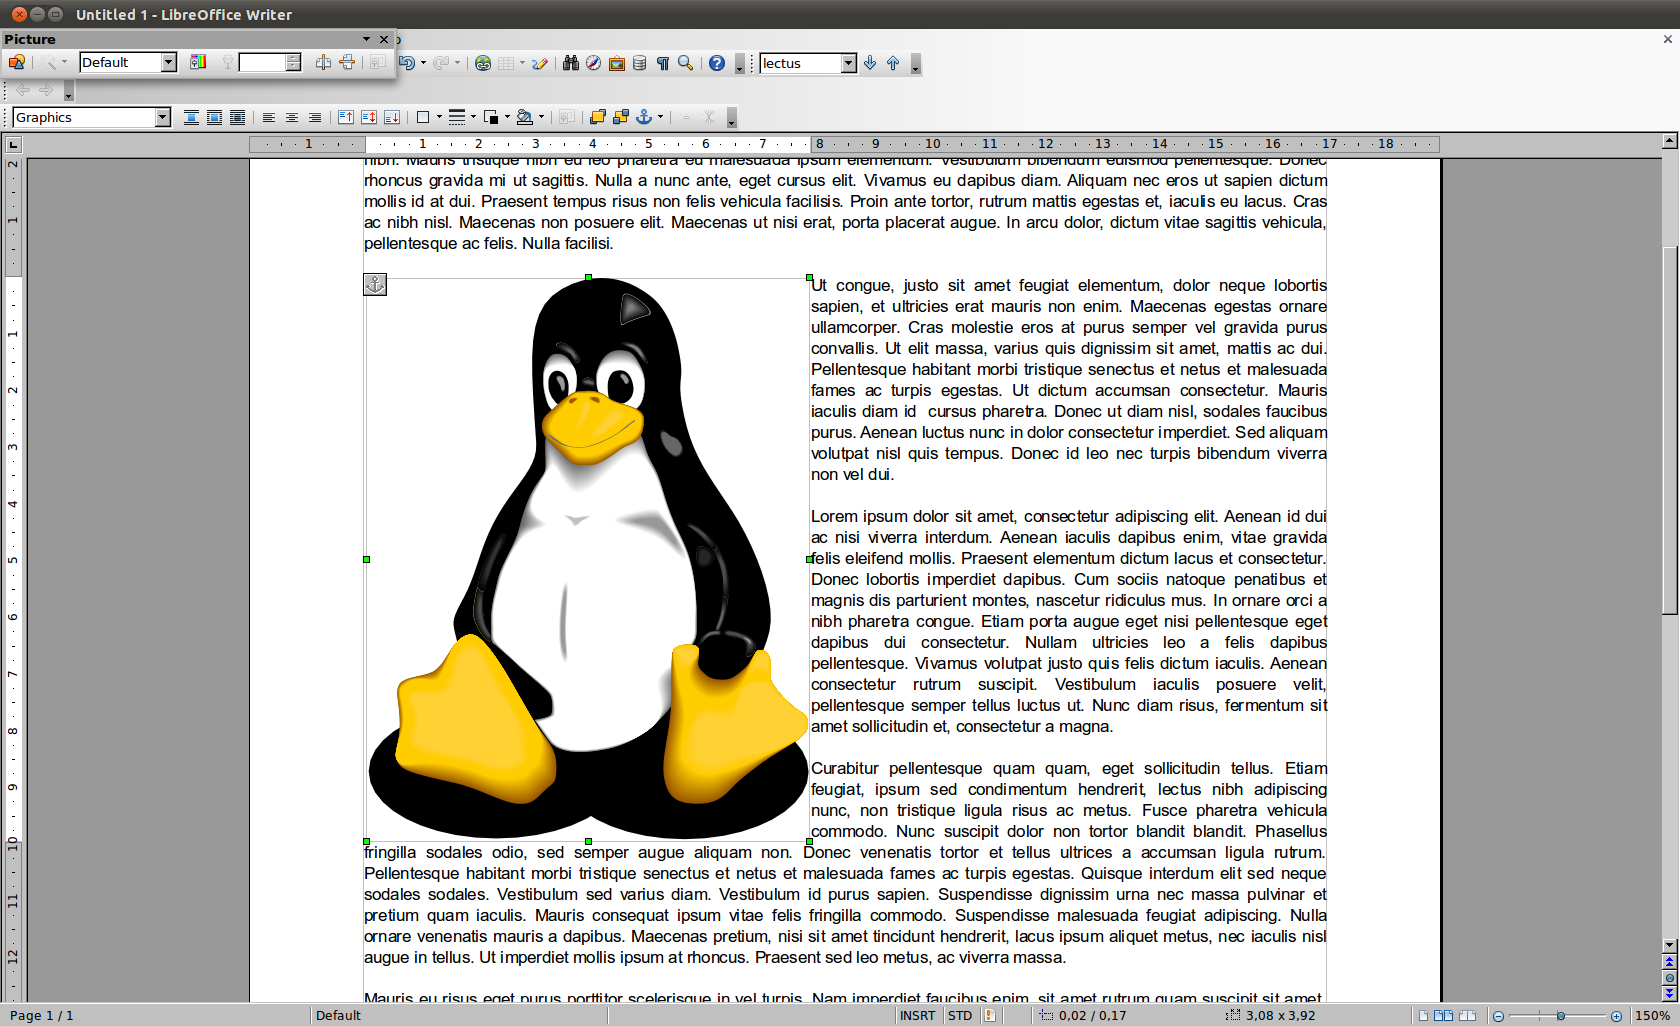Open Data Sources database icon

pyautogui.click(x=640, y=63)
